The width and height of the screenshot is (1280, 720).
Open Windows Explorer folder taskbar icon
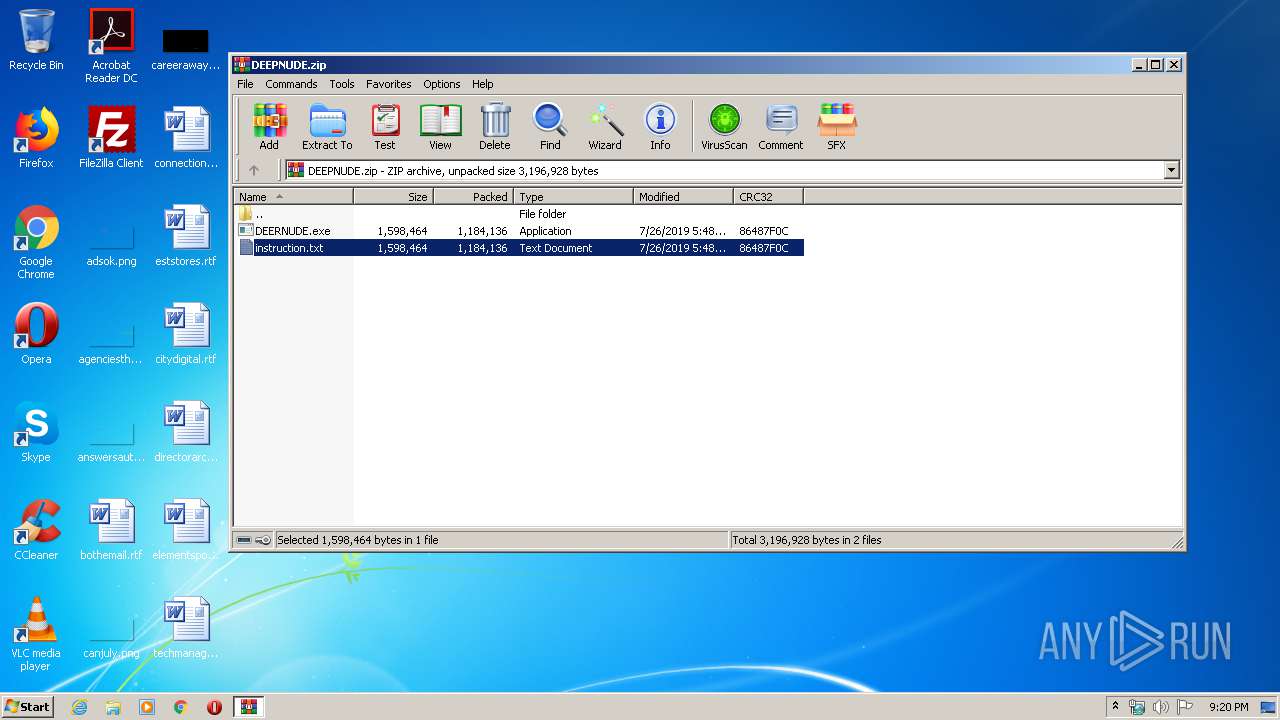113,707
